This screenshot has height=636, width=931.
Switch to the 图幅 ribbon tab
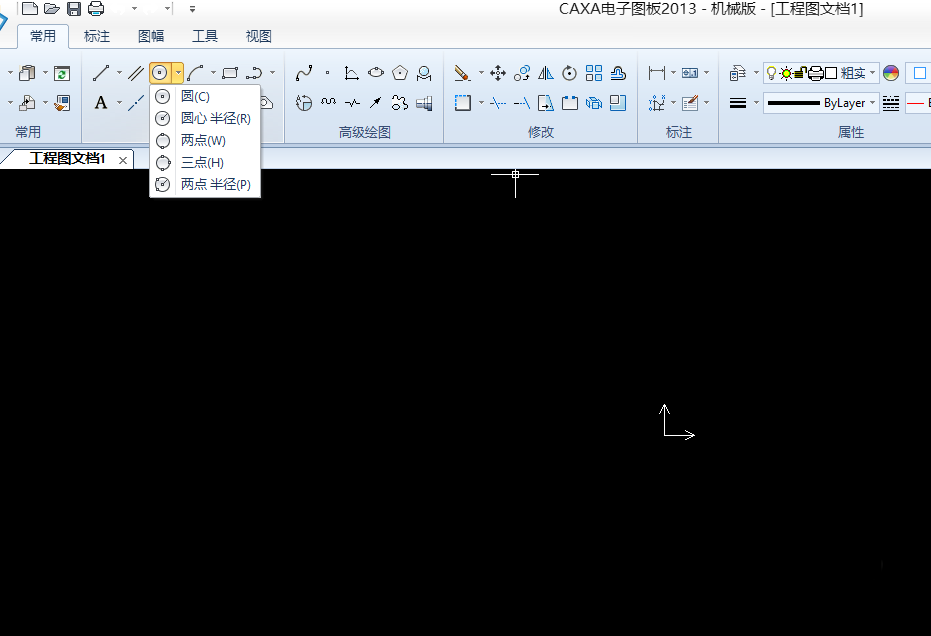coord(151,36)
